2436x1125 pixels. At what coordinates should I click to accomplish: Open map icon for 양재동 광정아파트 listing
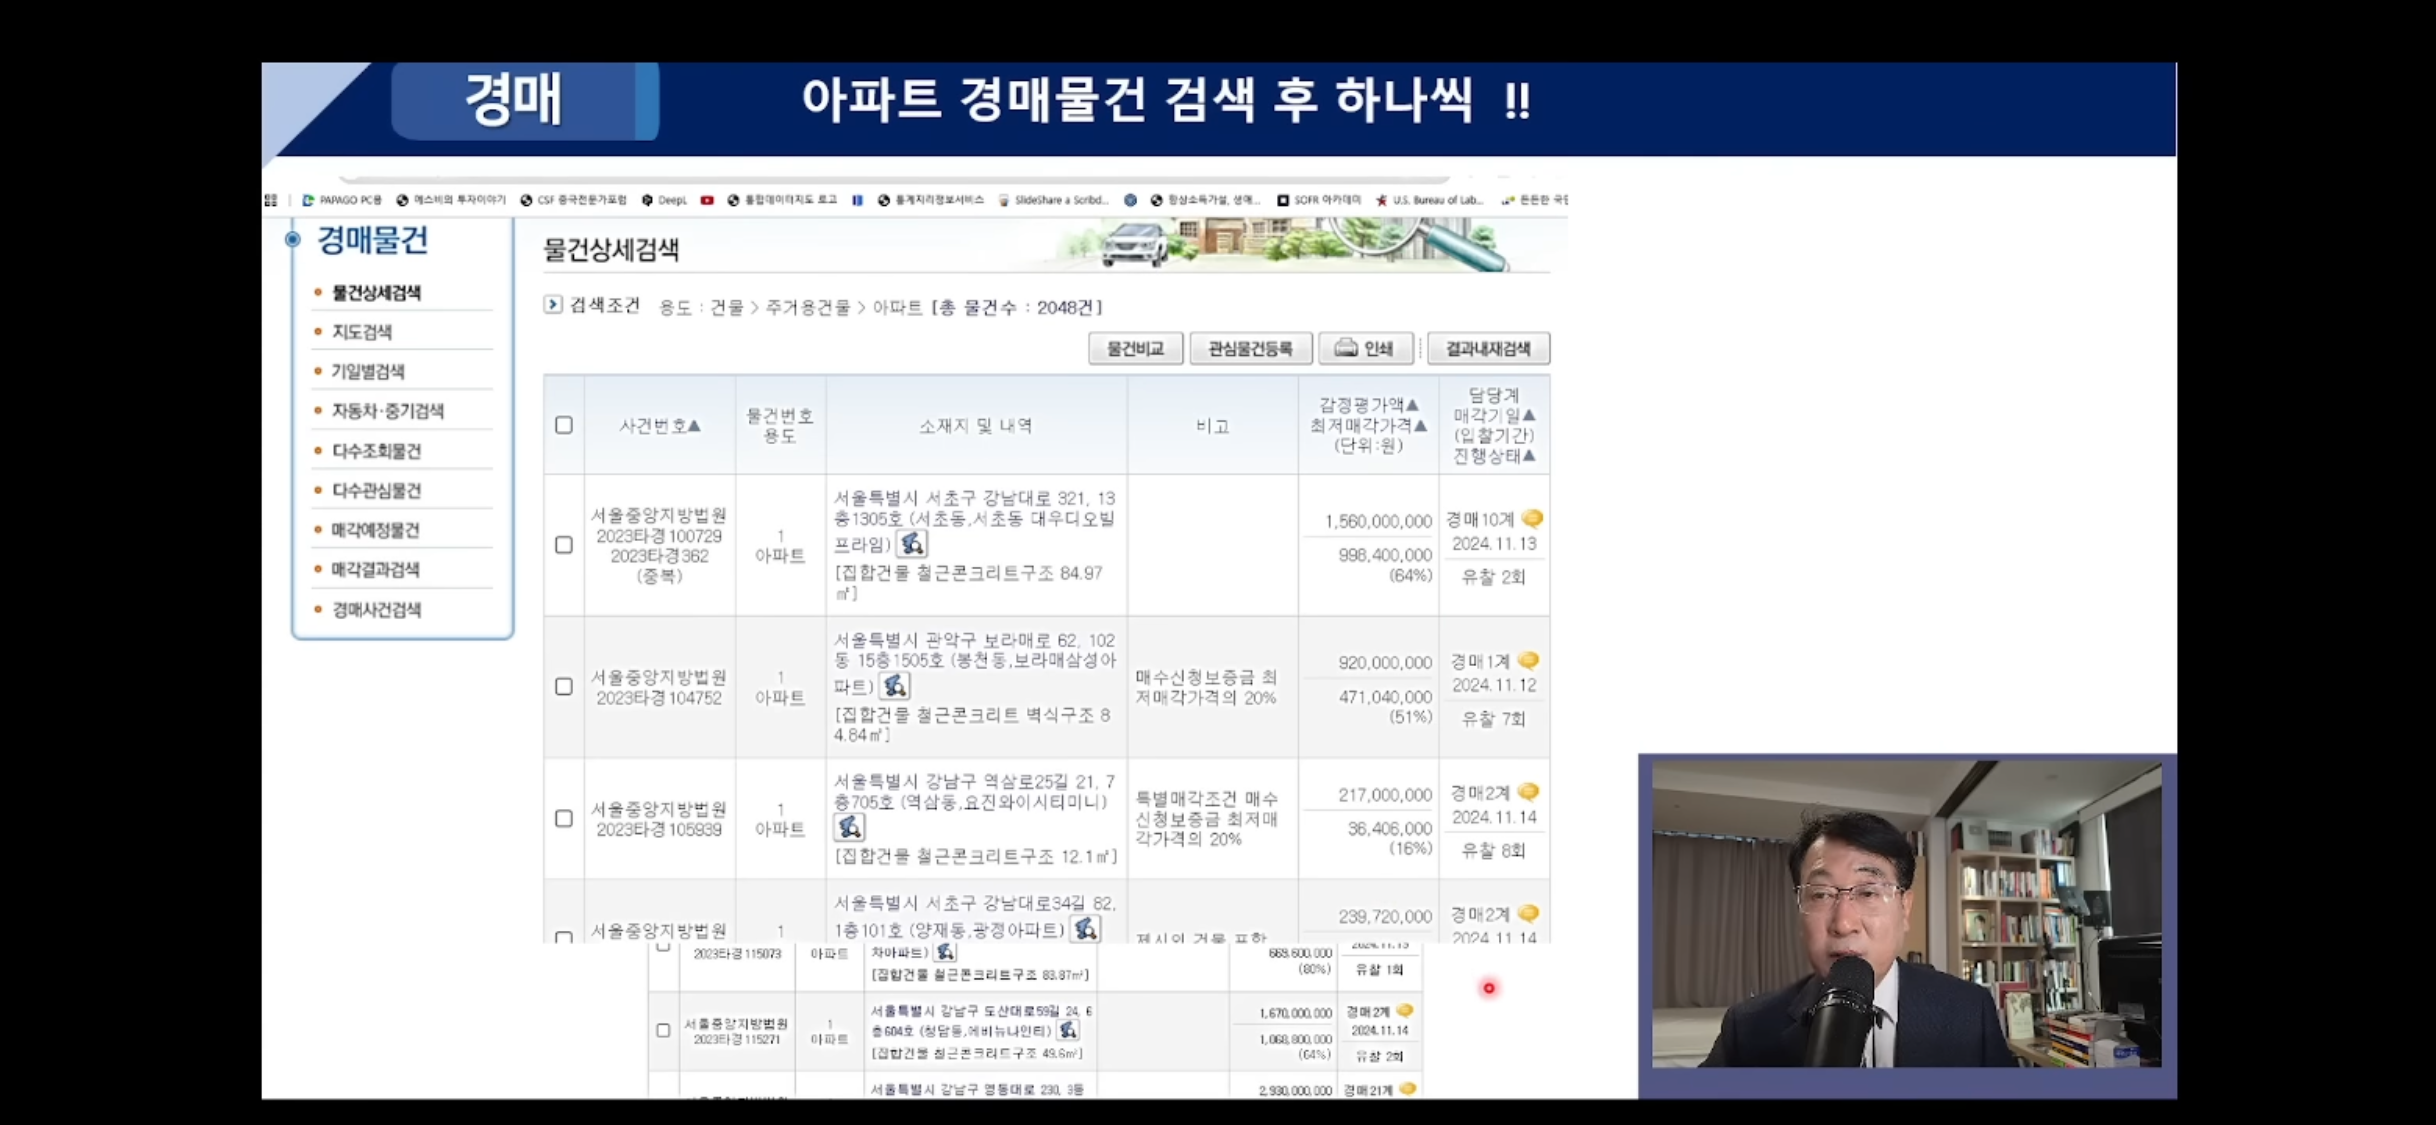coord(1085,929)
